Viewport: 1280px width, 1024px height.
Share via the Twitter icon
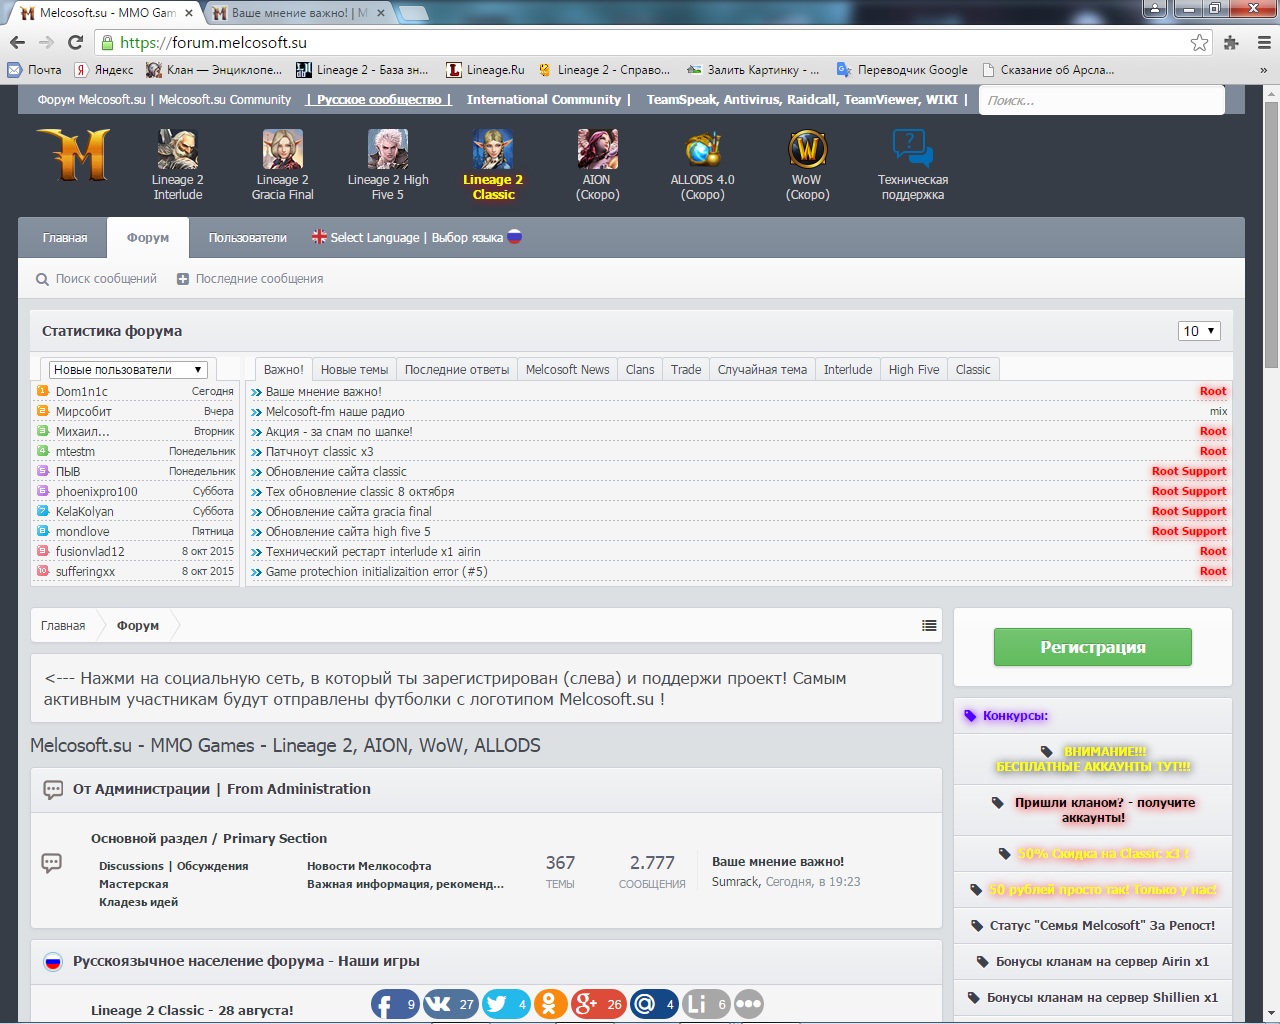[506, 1004]
